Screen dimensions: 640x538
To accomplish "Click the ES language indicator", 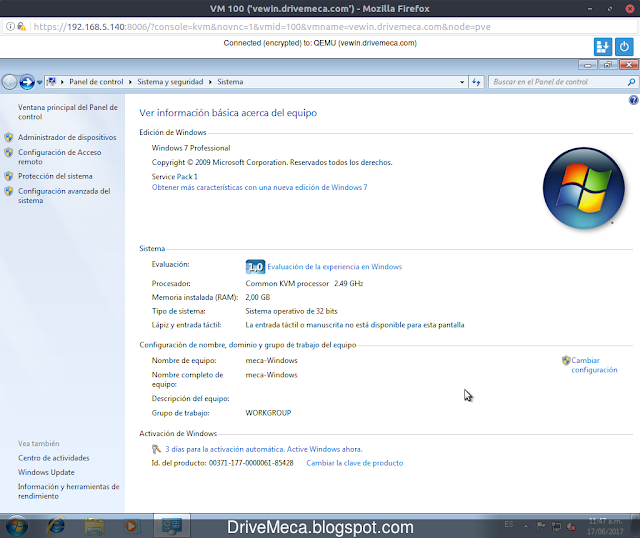I will point(509,524).
